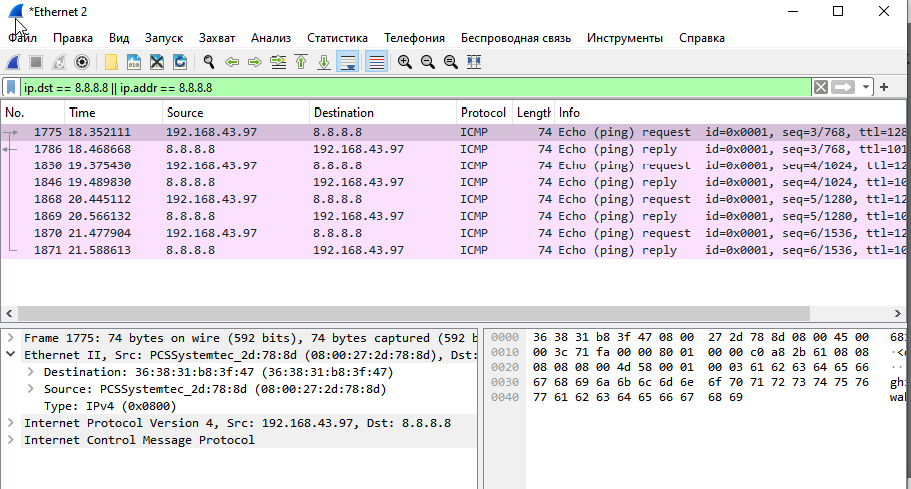Open the Захват menu
Image resolution: width=911 pixels, height=489 pixels.
click(217, 38)
